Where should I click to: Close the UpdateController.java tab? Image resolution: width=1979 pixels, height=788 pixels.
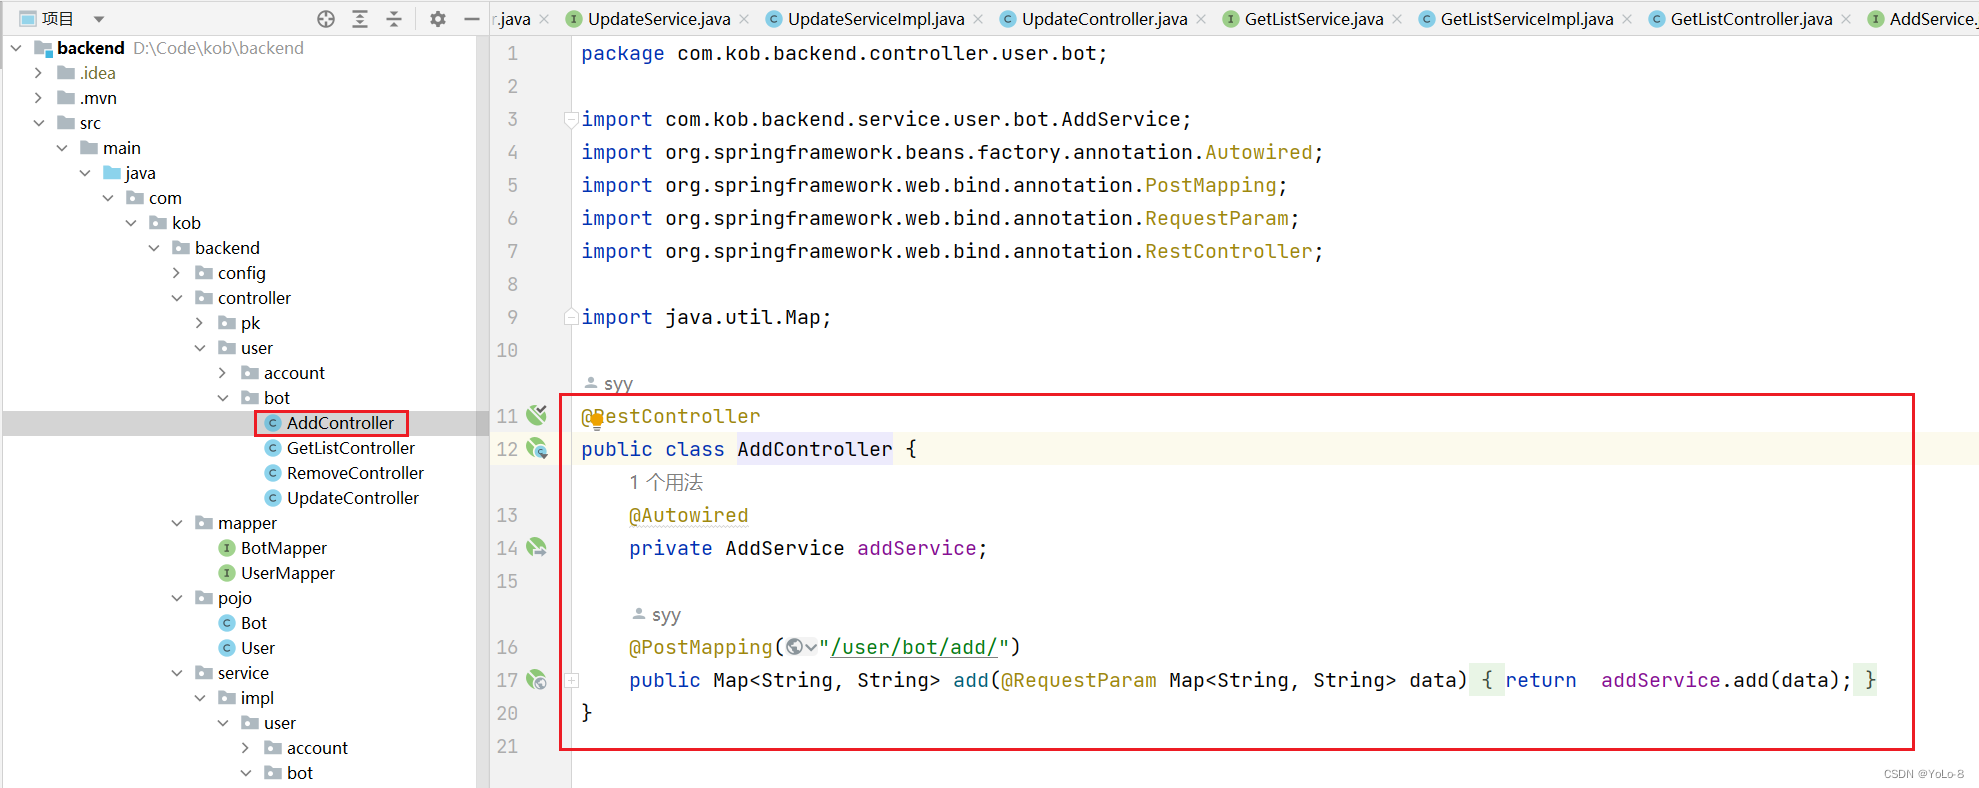[x=1201, y=19]
